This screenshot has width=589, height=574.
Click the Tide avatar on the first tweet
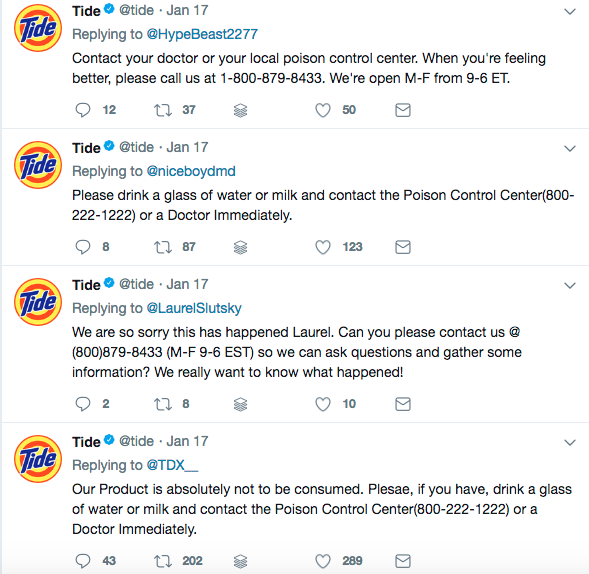pos(38,28)
